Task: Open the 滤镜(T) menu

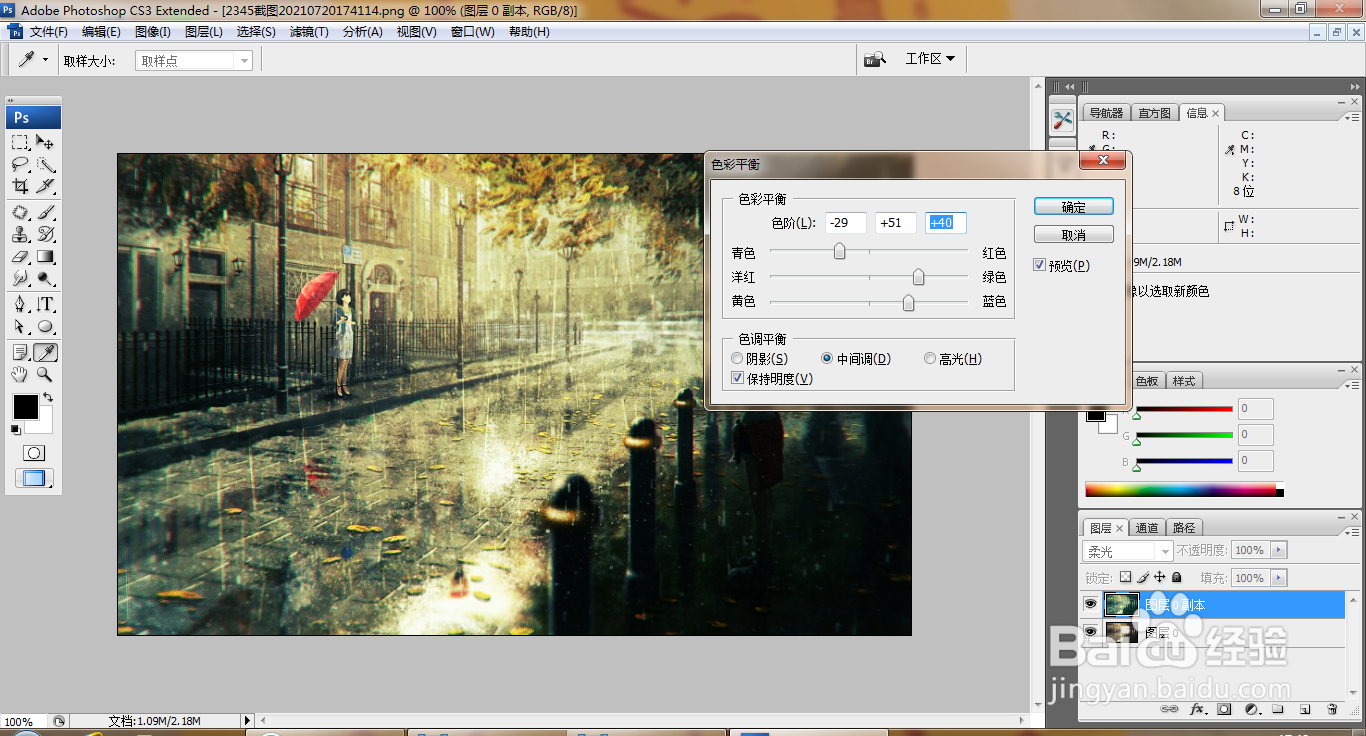Action: [309, 32]
